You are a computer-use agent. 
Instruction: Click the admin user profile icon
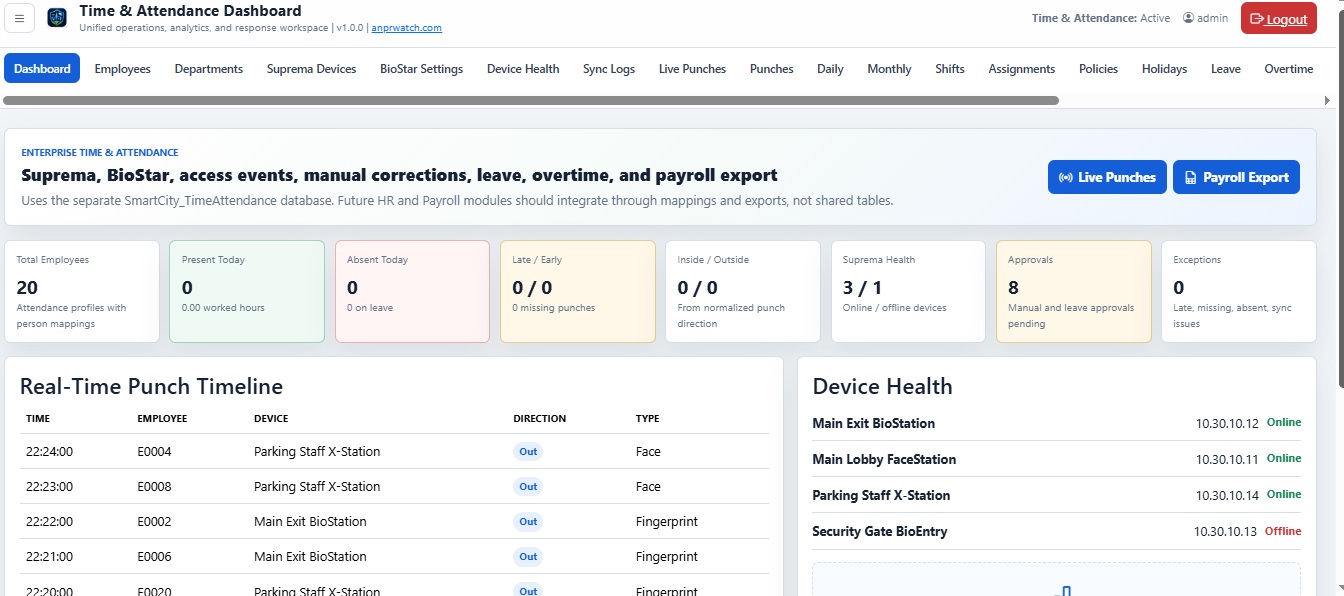pos(1188,18)
